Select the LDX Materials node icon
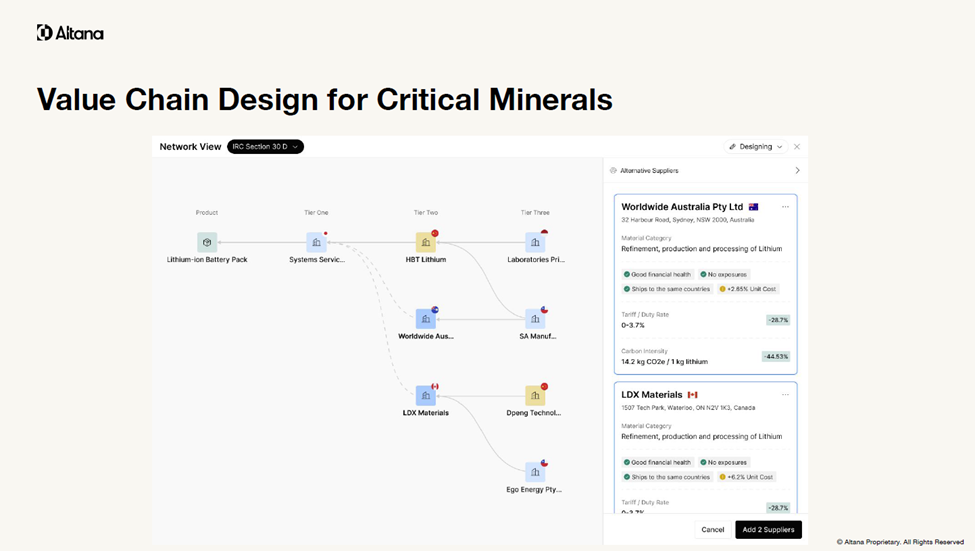975x551 pixels. pos(425,396)
